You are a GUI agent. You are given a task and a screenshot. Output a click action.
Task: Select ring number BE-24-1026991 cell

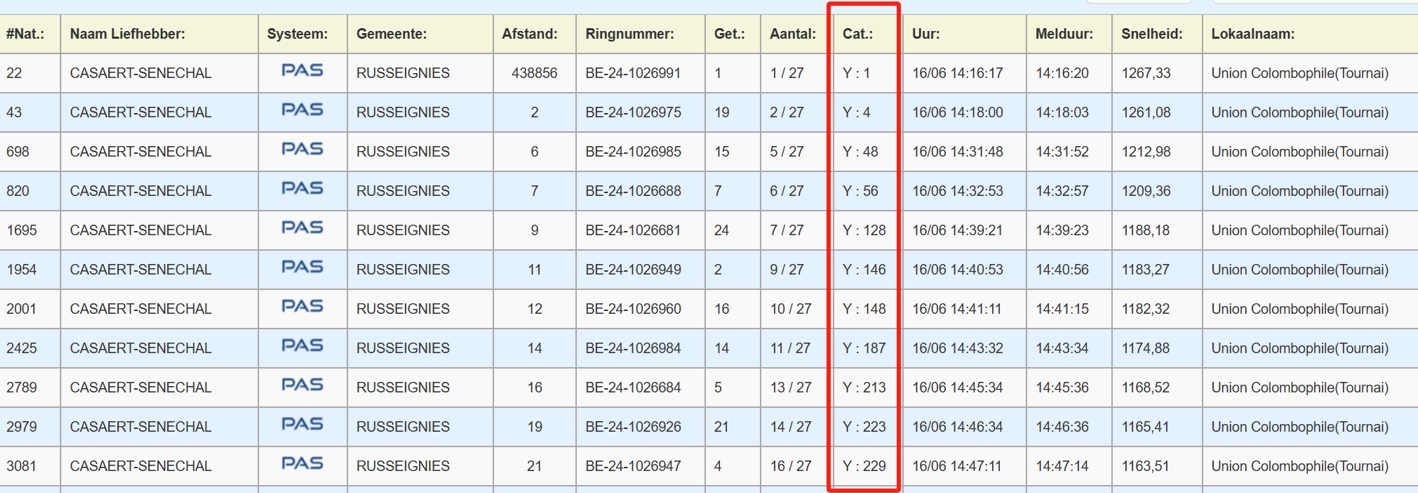633,73
